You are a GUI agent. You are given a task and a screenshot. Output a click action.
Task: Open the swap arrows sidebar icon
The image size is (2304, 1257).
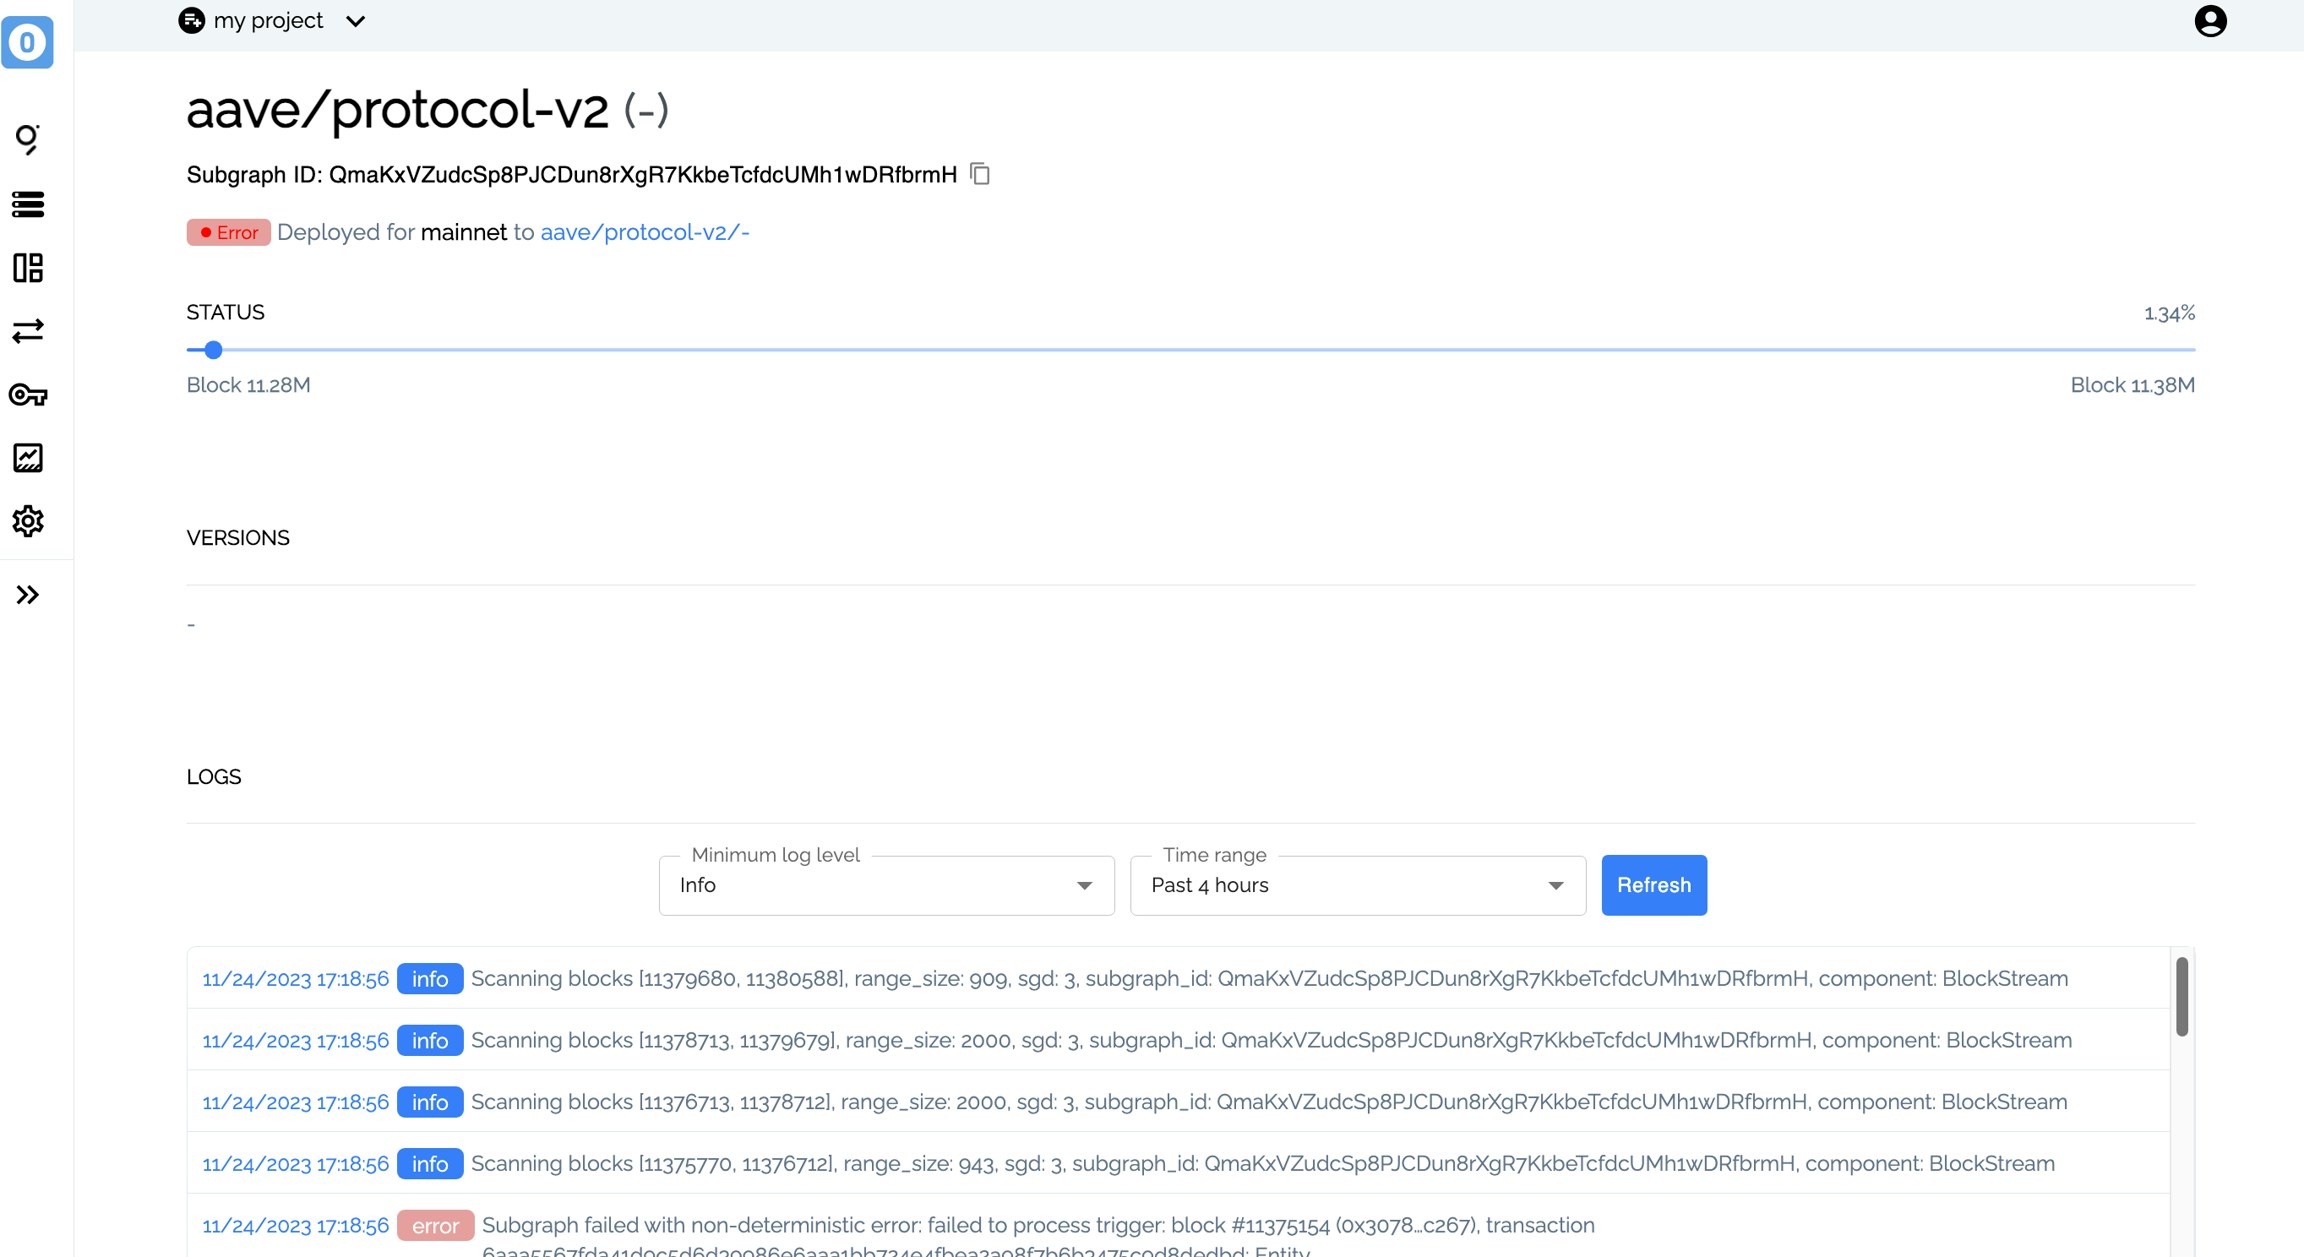pyautogui.click(x=27, y=331)
